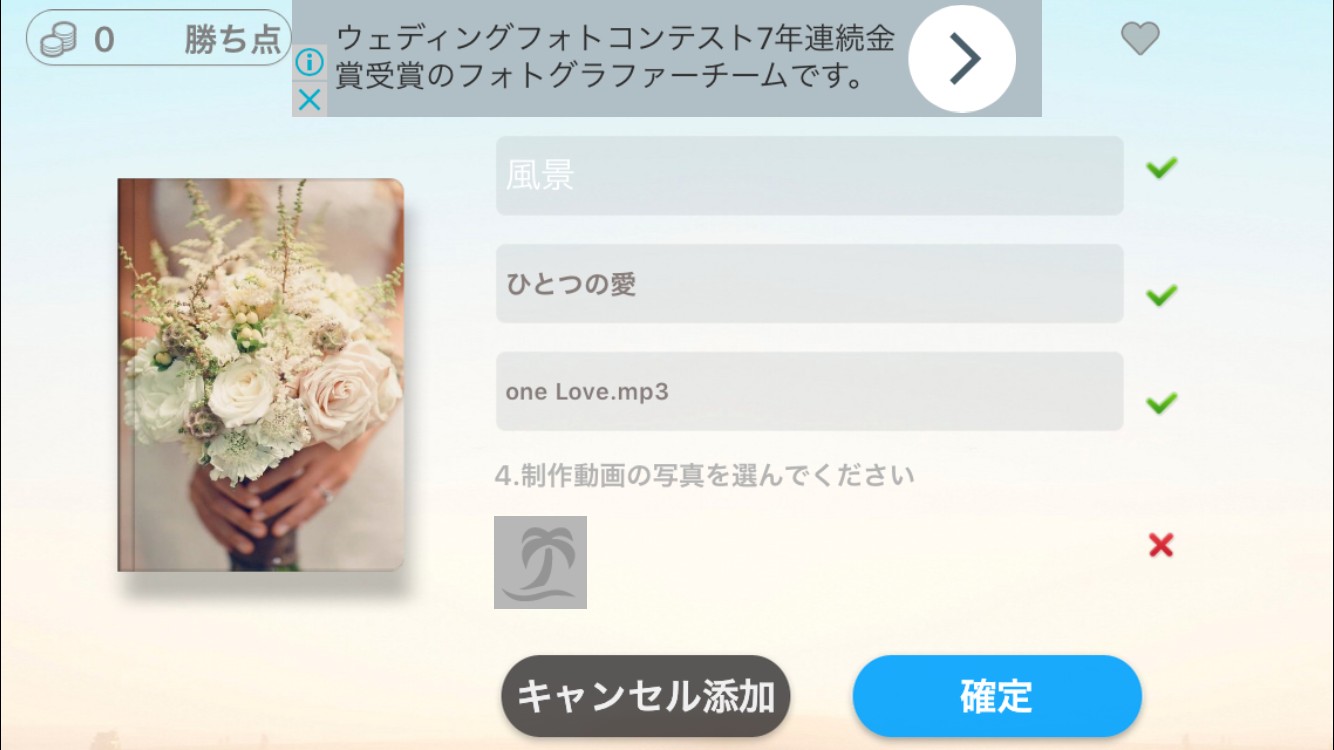Viewport: 1334px width, 750px height.
Task: Tap the wedding bouquet album cover
Action: point(261,375)
